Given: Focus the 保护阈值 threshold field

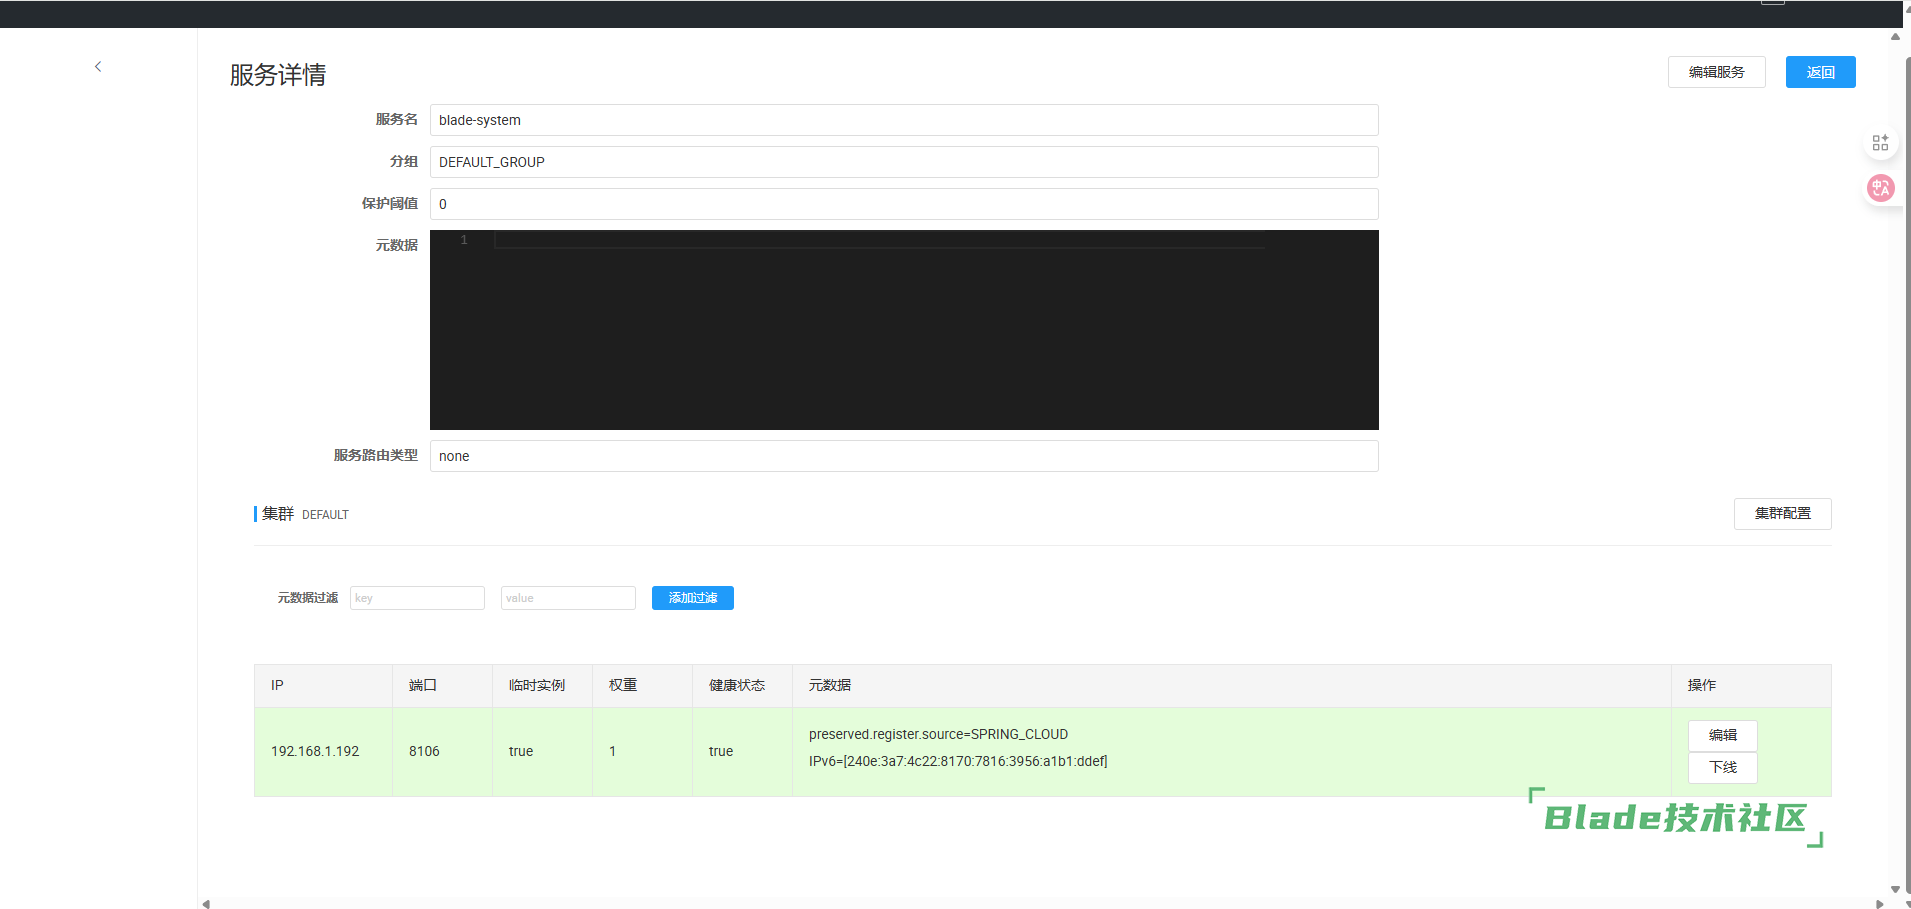Looking at the screenshot, I should pyautogui.click(x=903, y=204).
